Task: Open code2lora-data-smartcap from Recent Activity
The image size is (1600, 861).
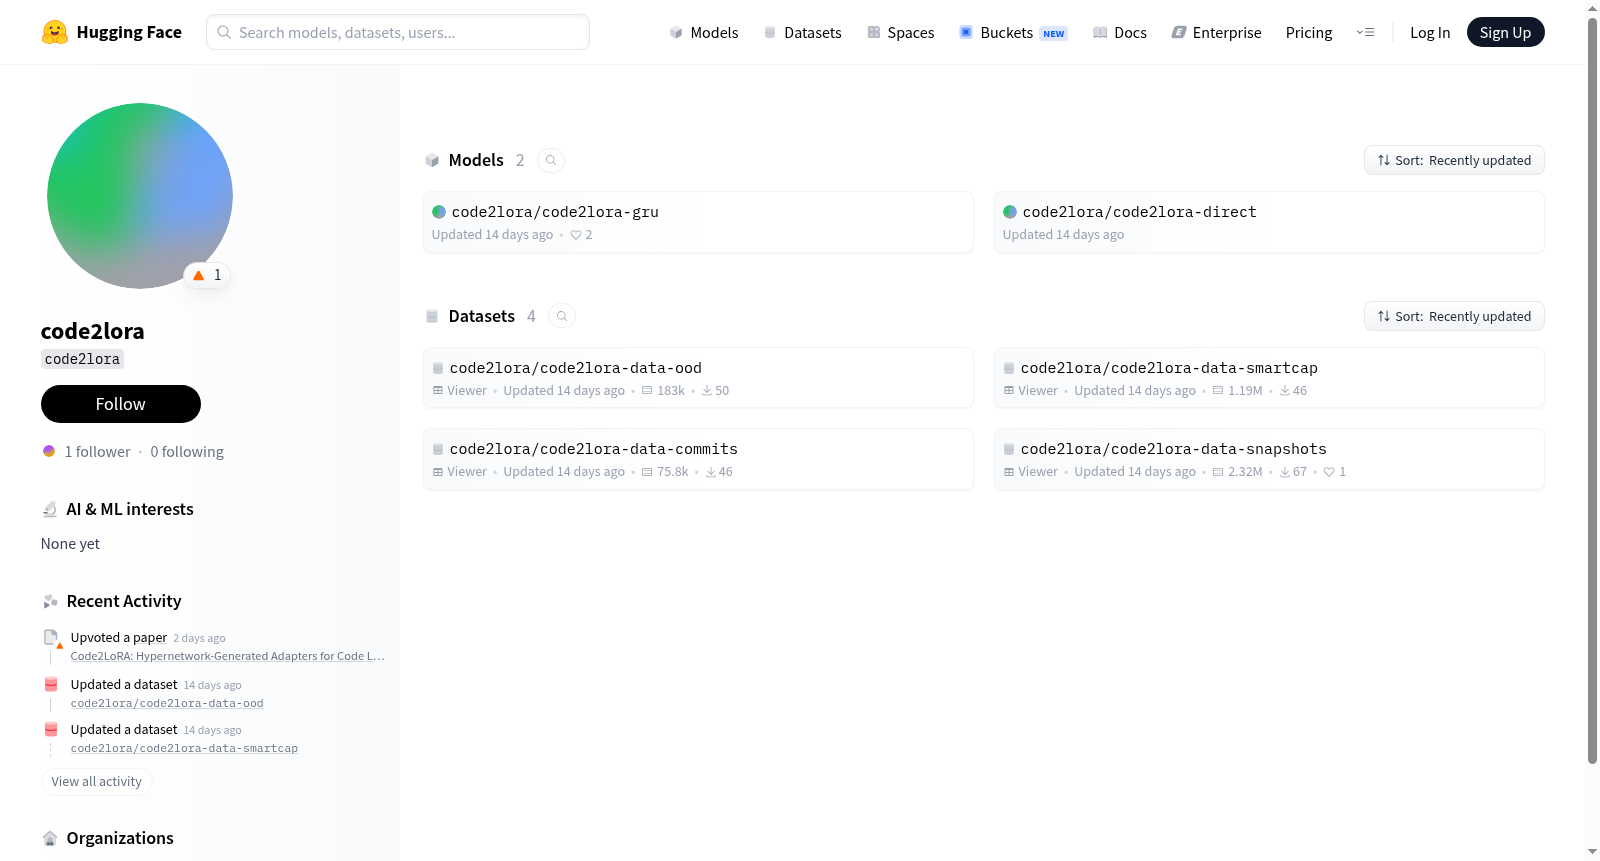Action: (x=184, y=748)
